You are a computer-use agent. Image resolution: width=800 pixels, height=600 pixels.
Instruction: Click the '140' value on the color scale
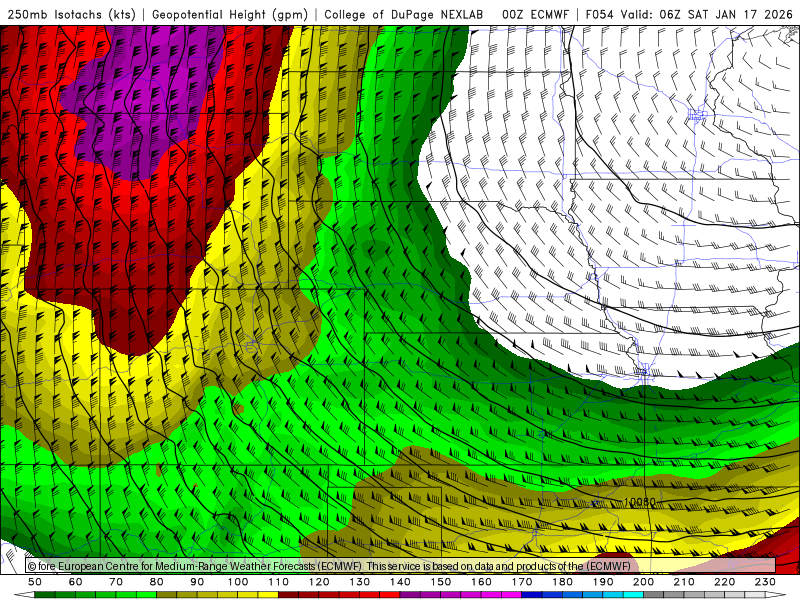[400, 582]
